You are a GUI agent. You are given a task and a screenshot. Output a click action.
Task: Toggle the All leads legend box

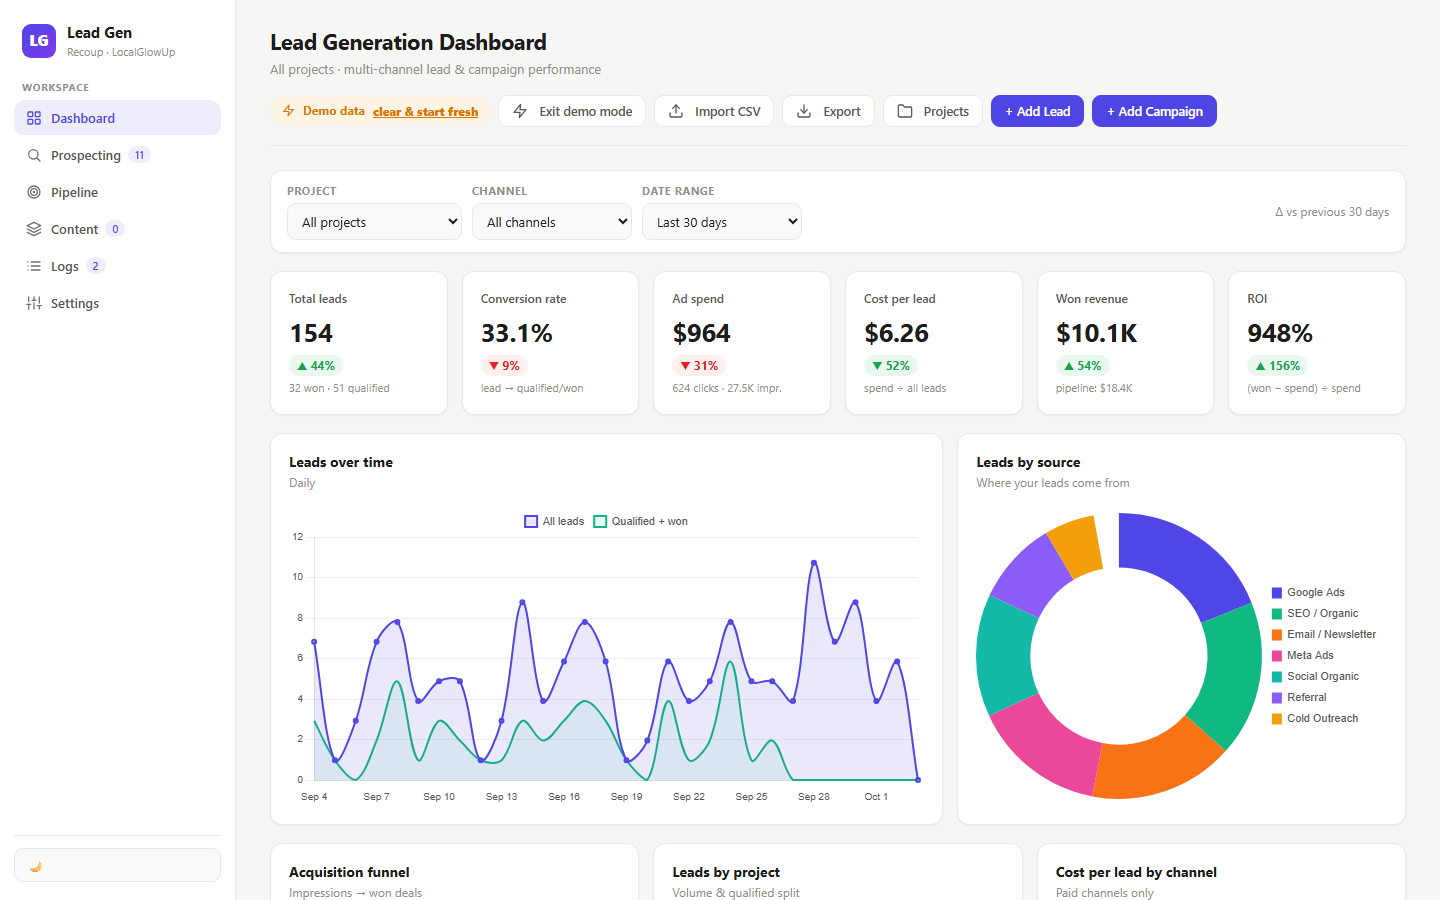(x=531, y=521)
